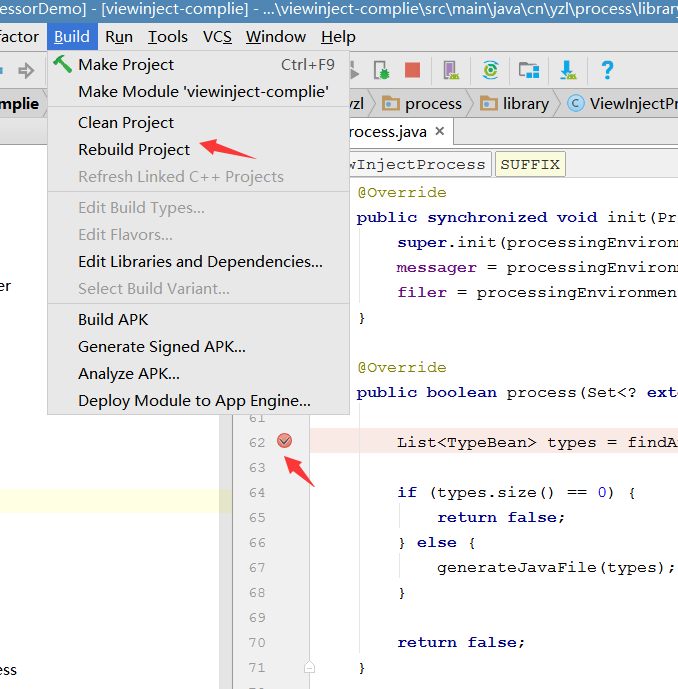Open the Build menu
The image size is (678, 689).
pyautogui.click(x=72, y=36)
